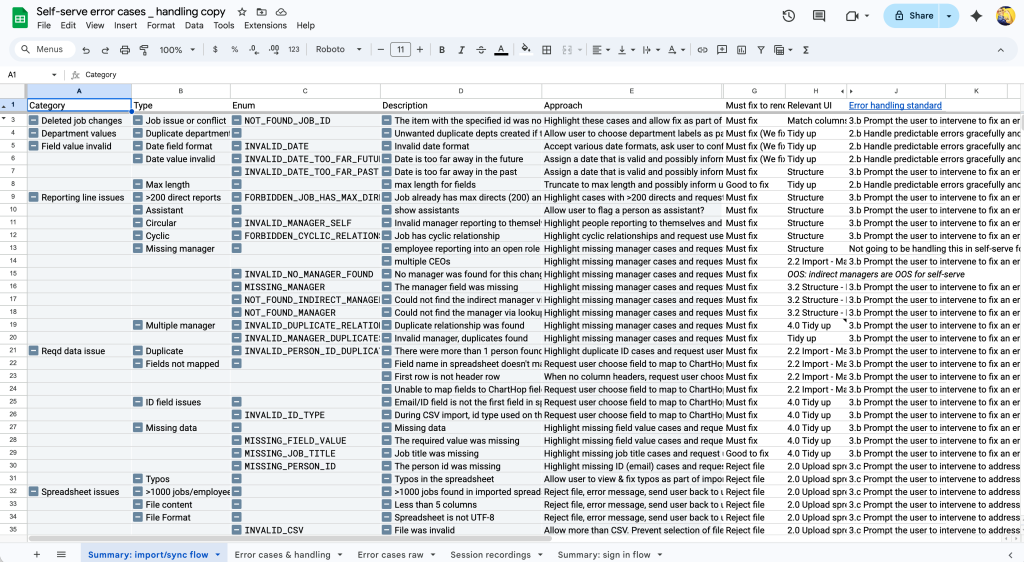Viewport: 1024px width, 562px height.
Task: Open the Extensions menu
Action: pos(265,25)
